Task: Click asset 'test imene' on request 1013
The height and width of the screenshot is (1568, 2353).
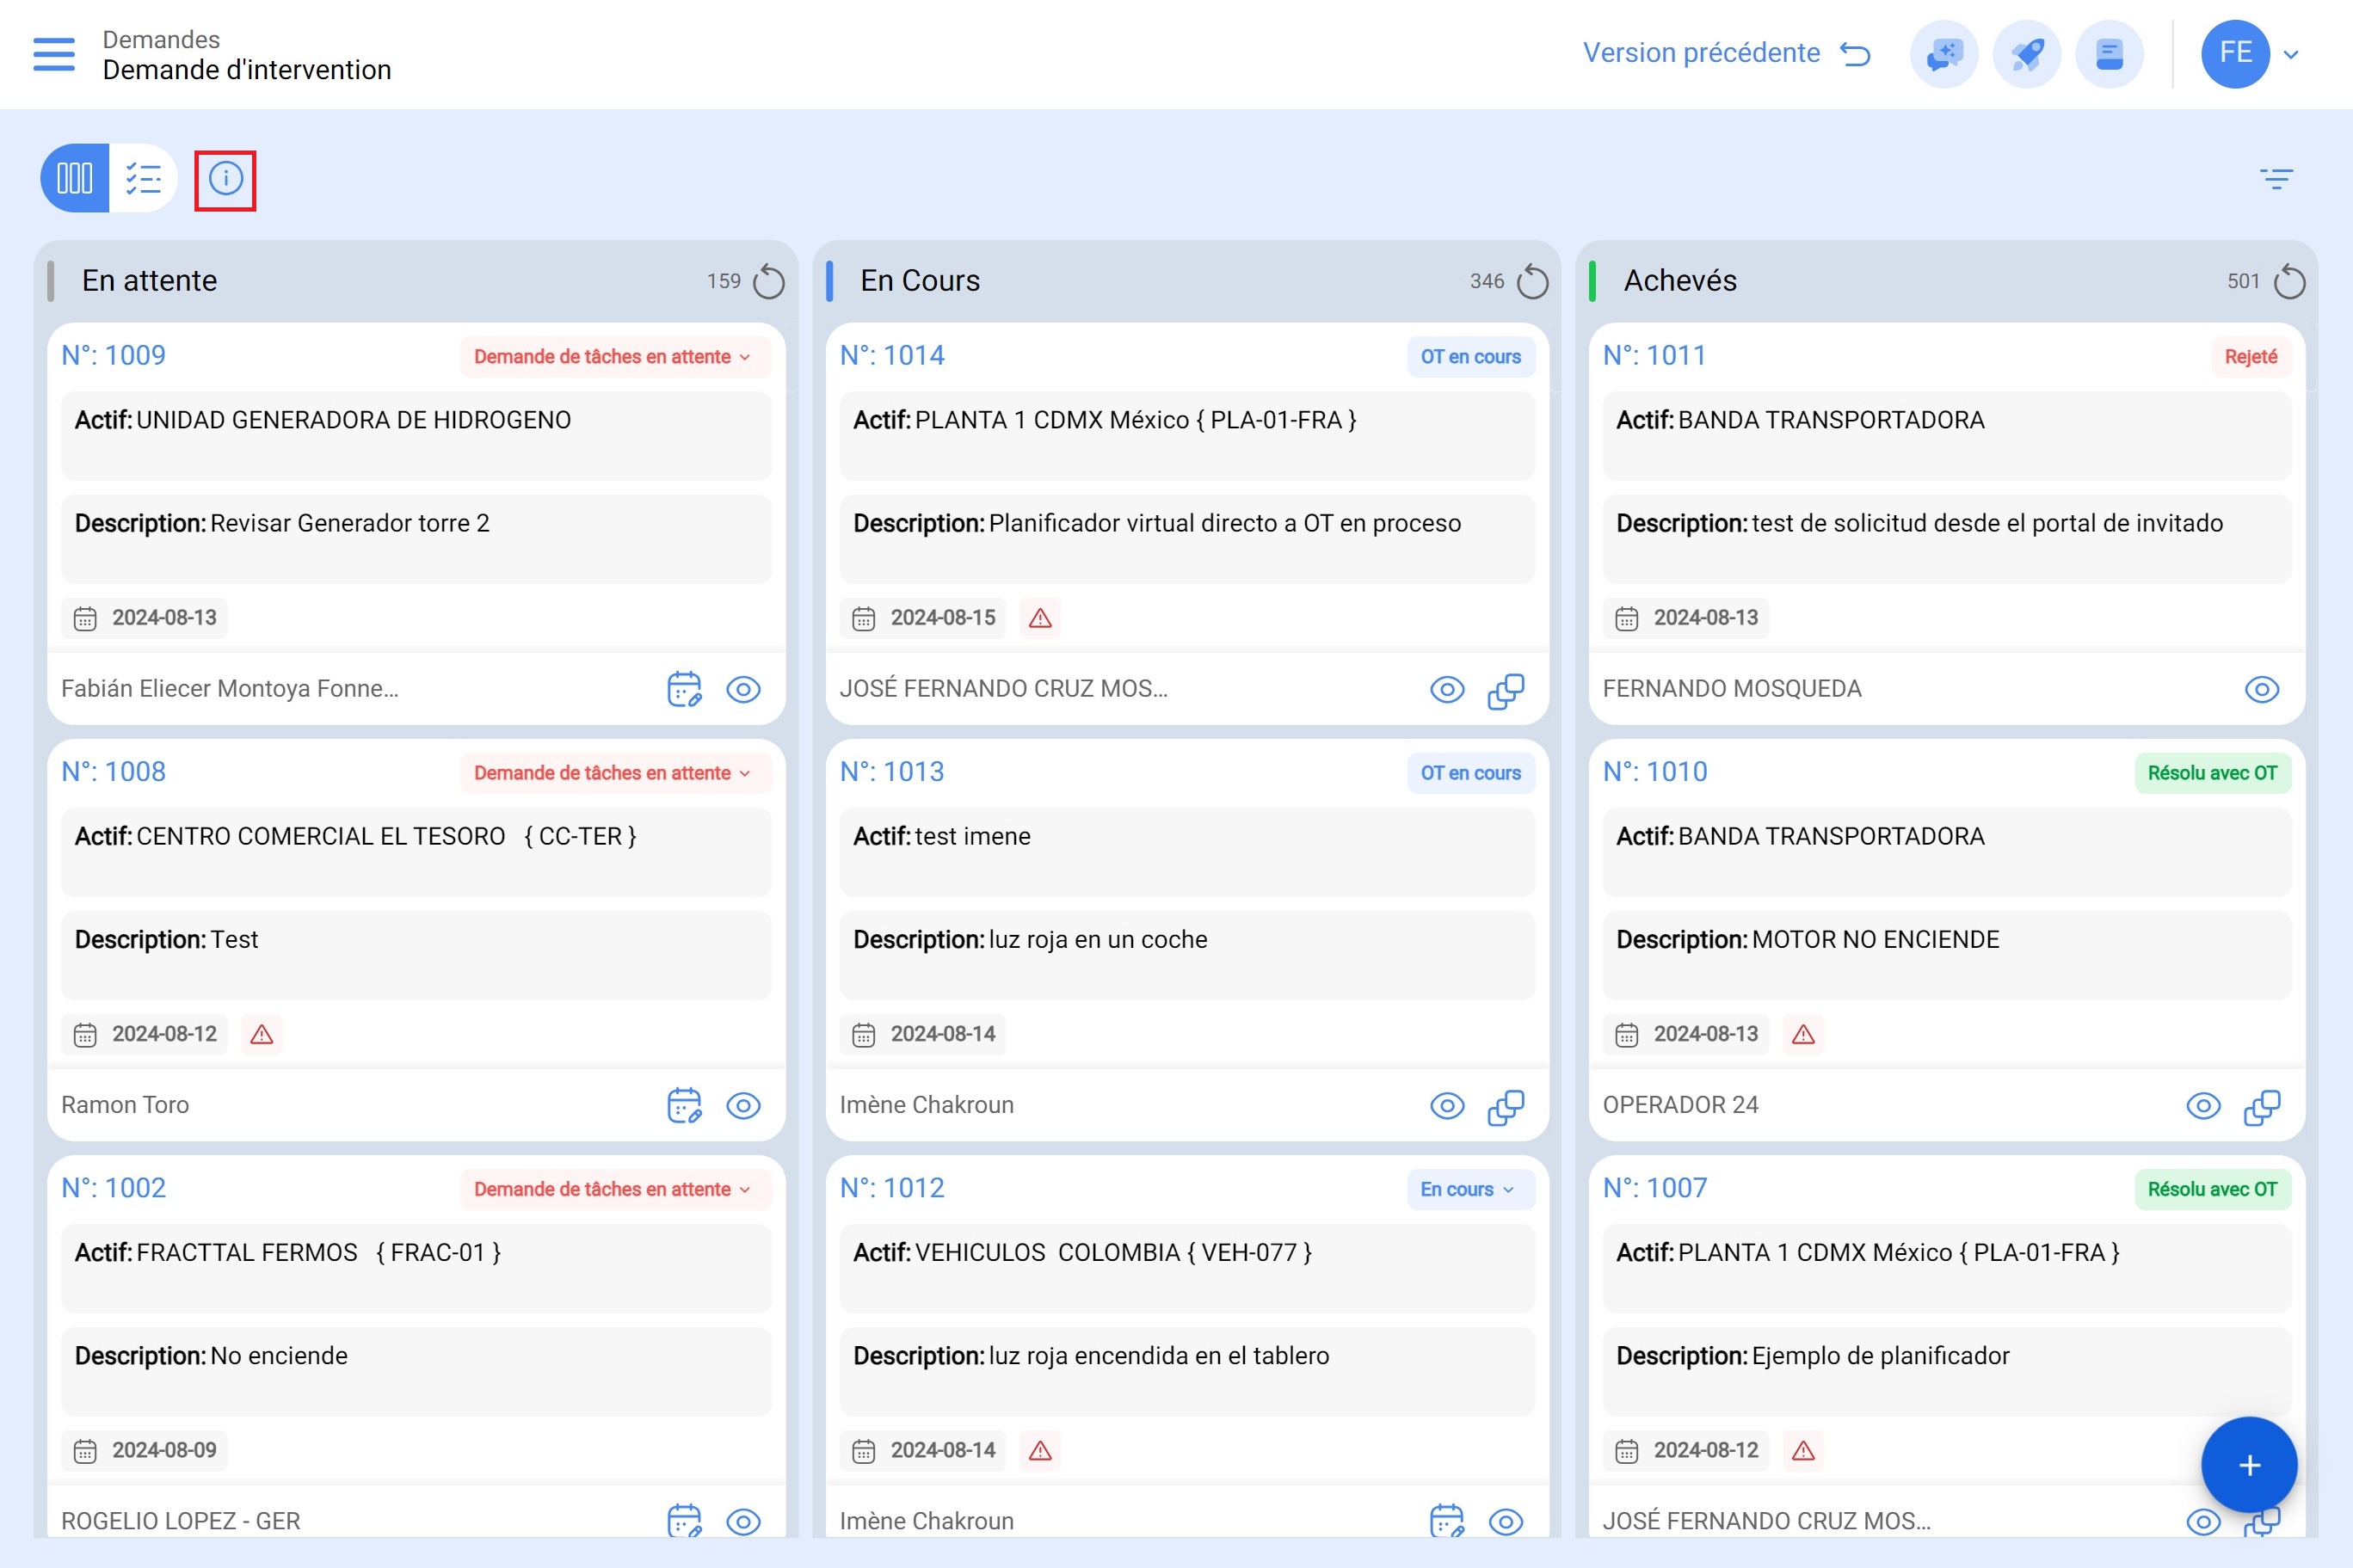Action: click(x=972, y=837)
